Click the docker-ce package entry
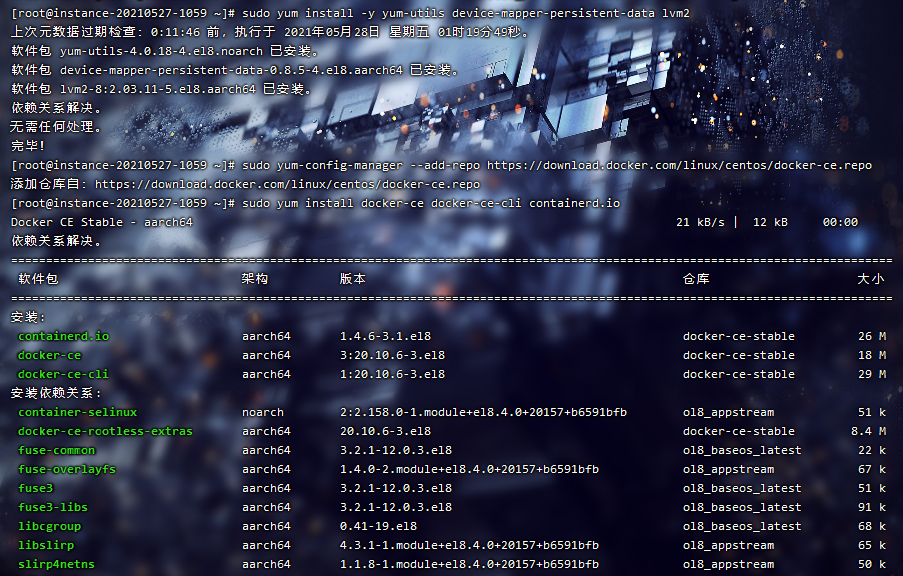This screenshot has height=576, width=903. (x=50, y=355)
